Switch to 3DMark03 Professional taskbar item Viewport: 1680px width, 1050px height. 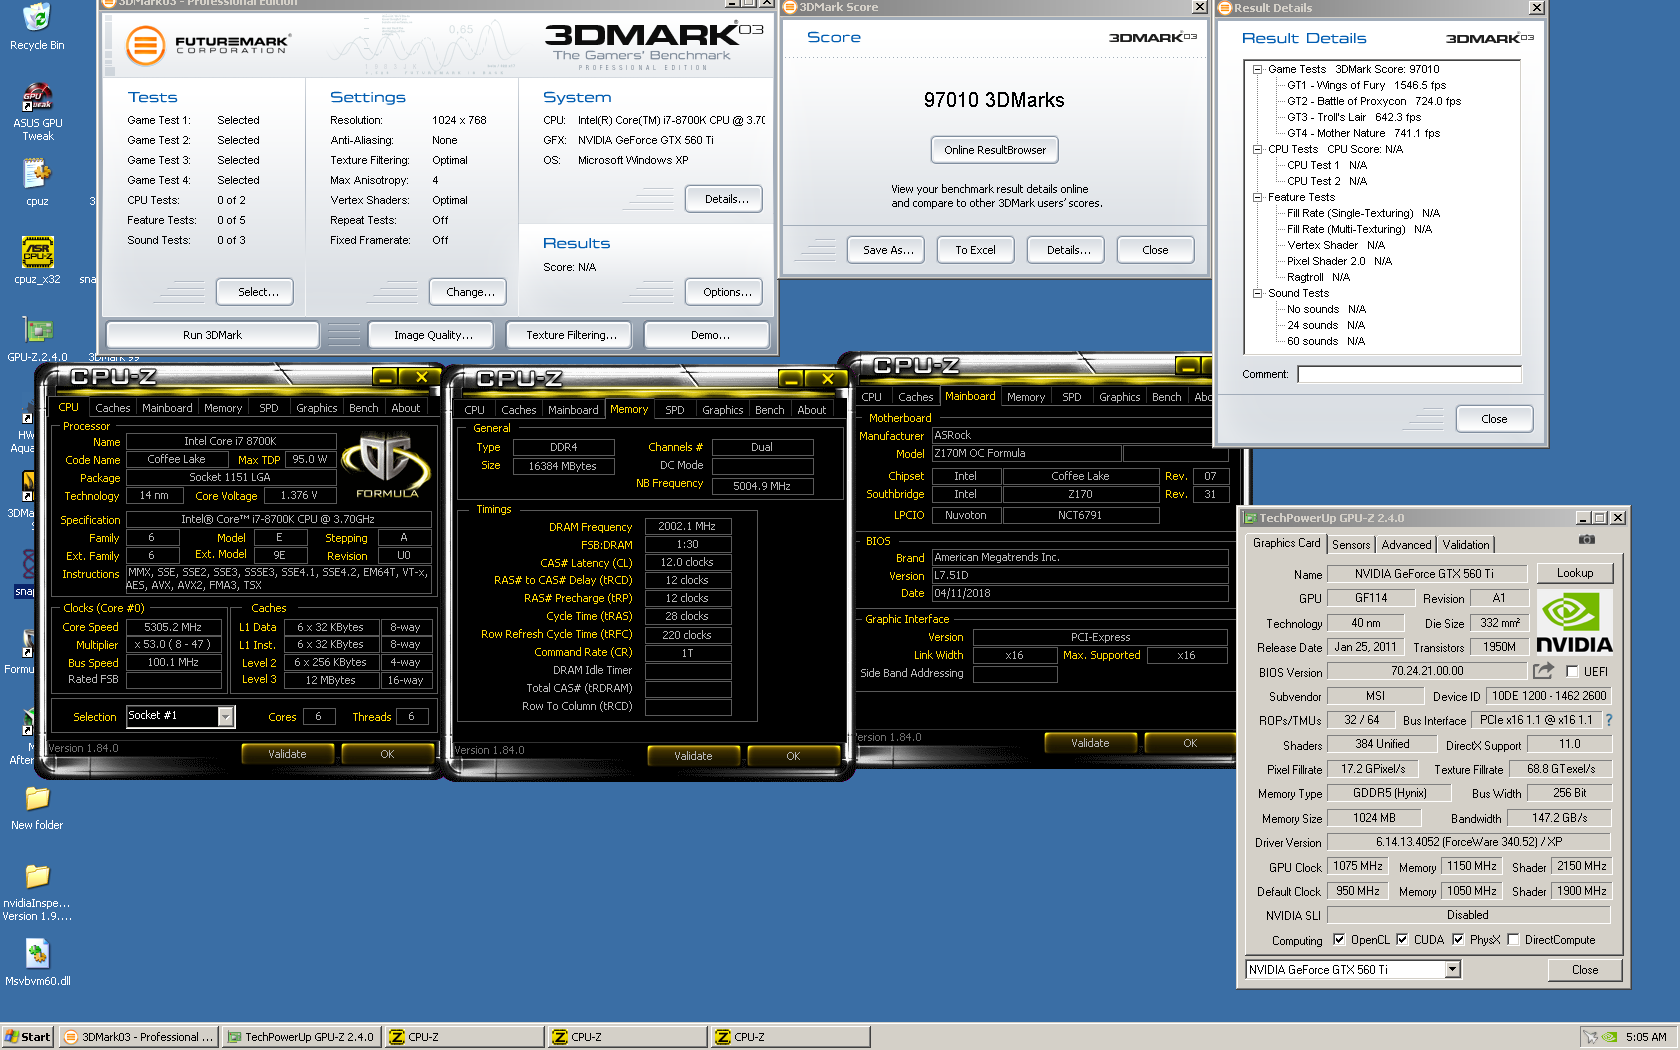click(138, 1037)
